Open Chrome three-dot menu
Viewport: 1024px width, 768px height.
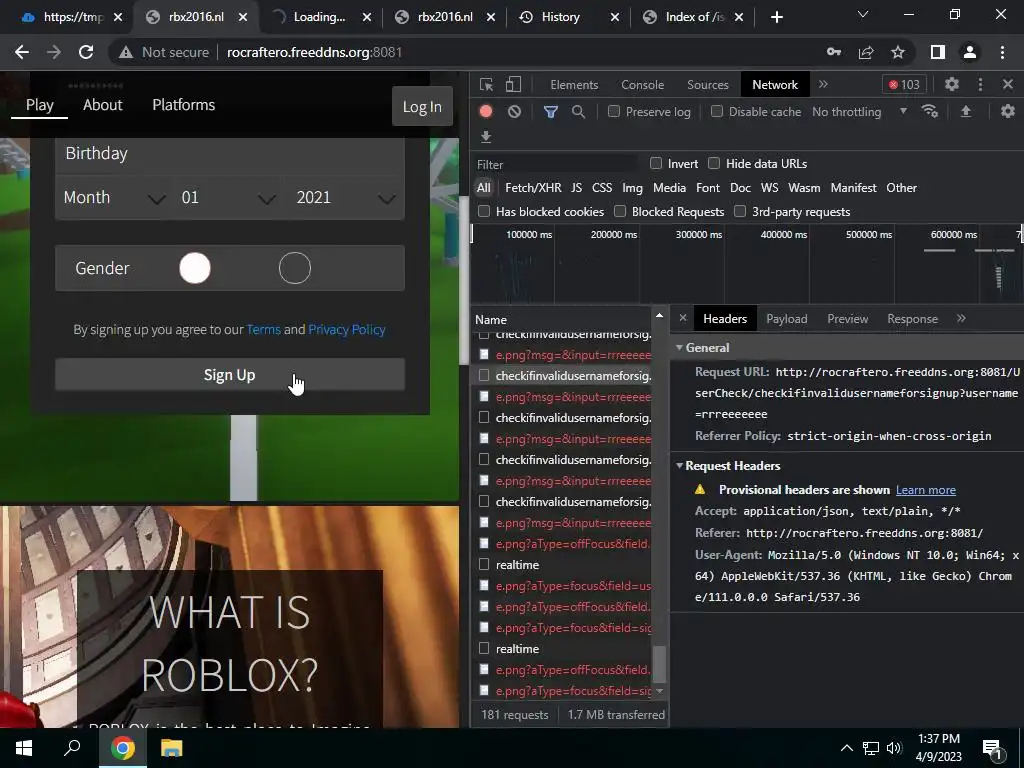(1002, 52)
